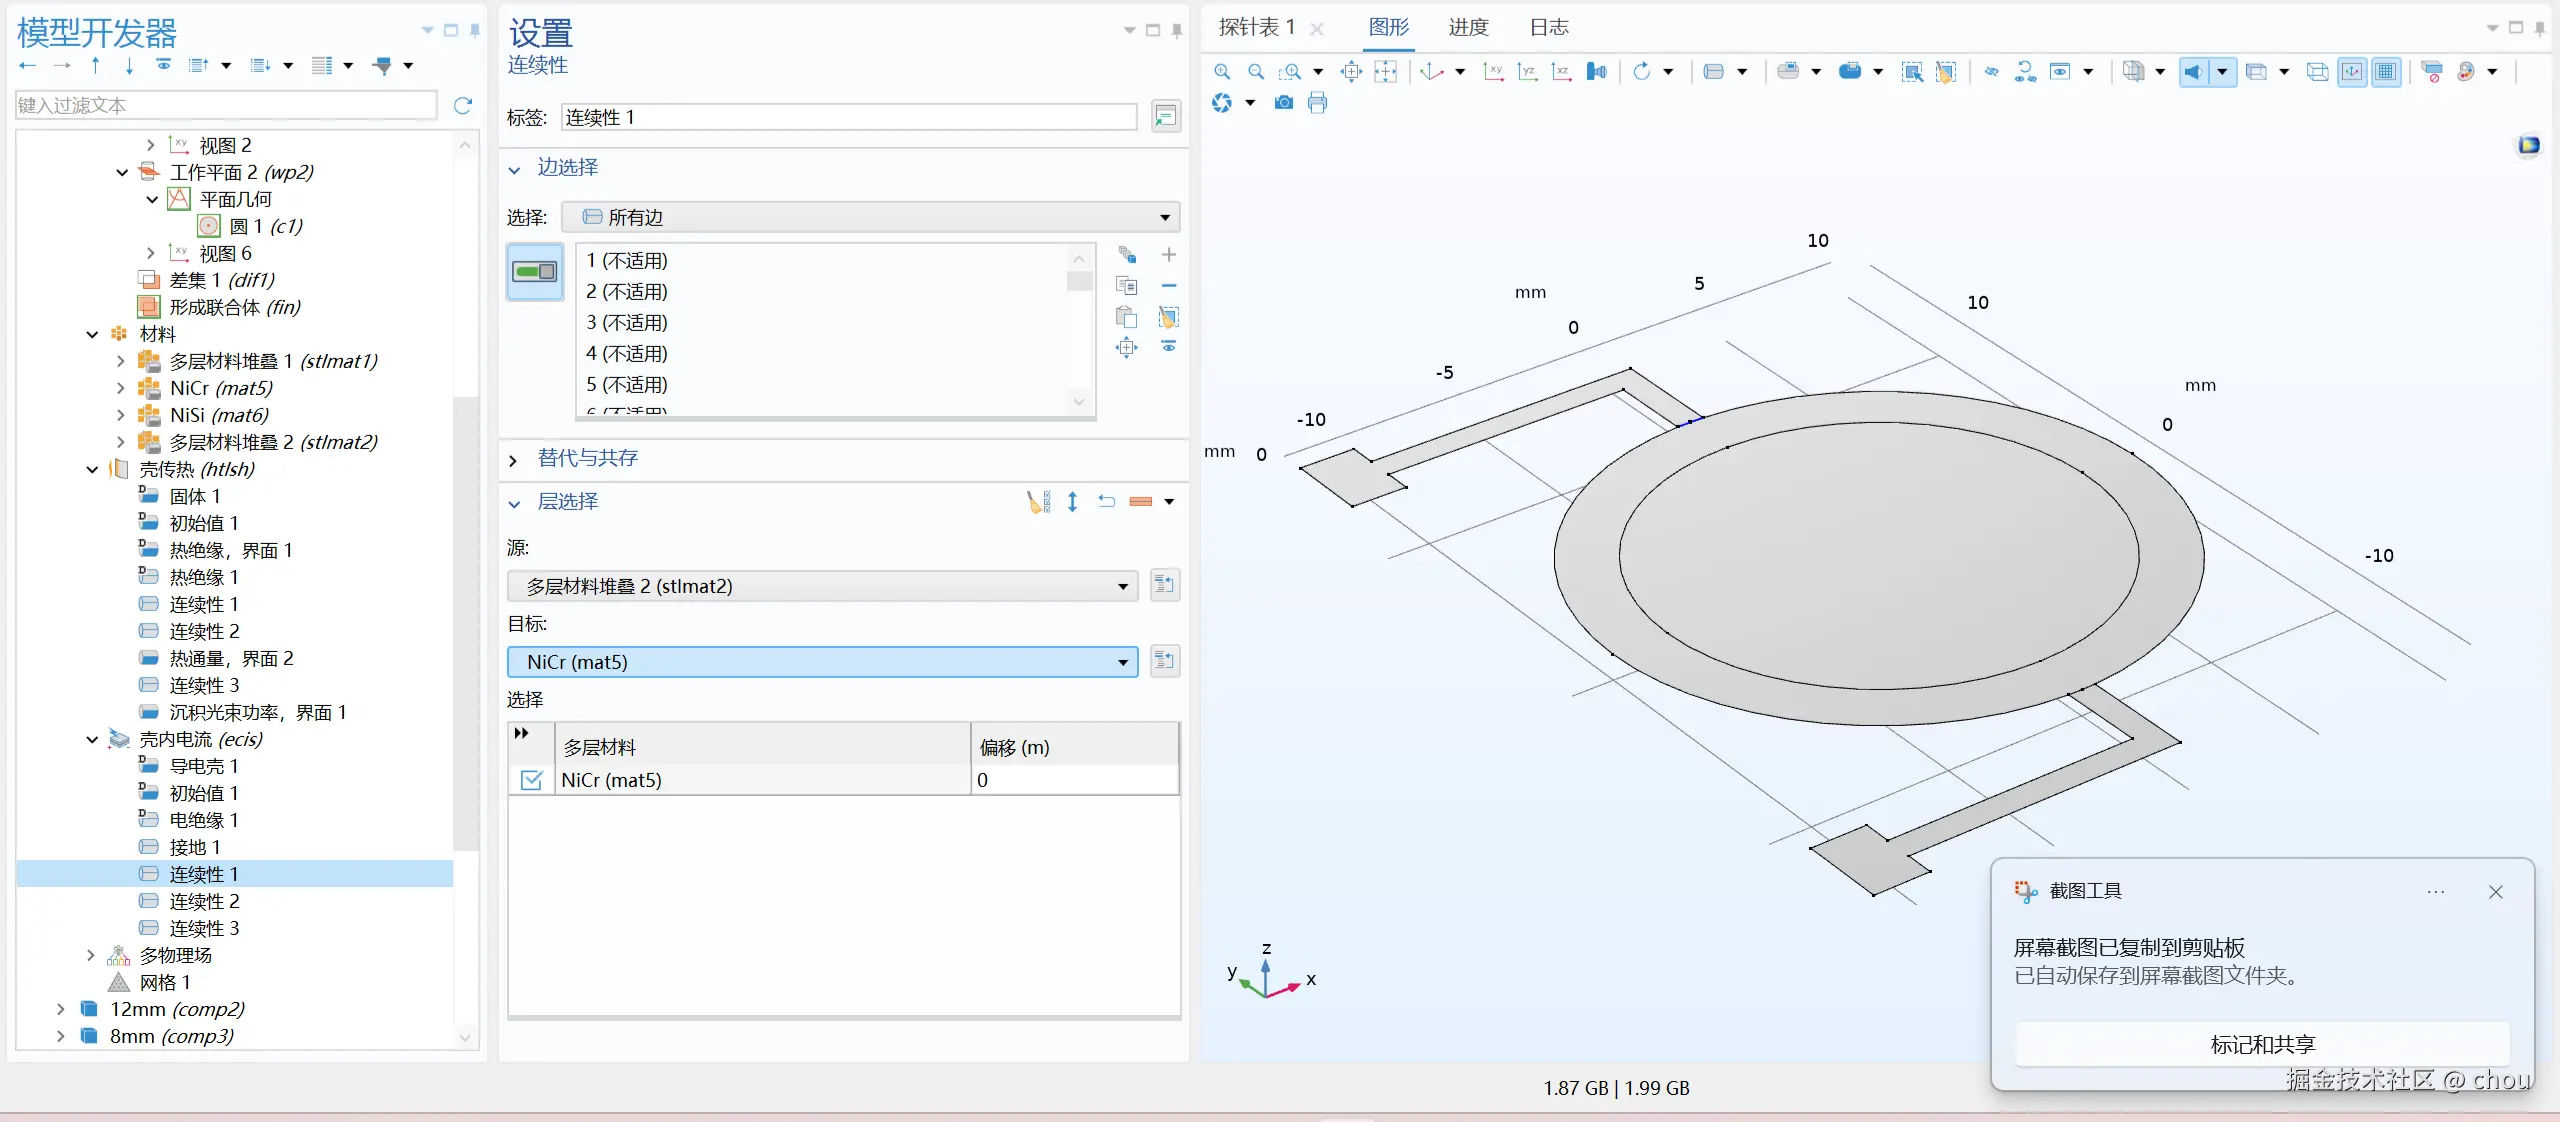Click the zoom out icon in Graphics toolbar
The width and height of the screenshot is (2560, 1122).
pos(1256,71)
